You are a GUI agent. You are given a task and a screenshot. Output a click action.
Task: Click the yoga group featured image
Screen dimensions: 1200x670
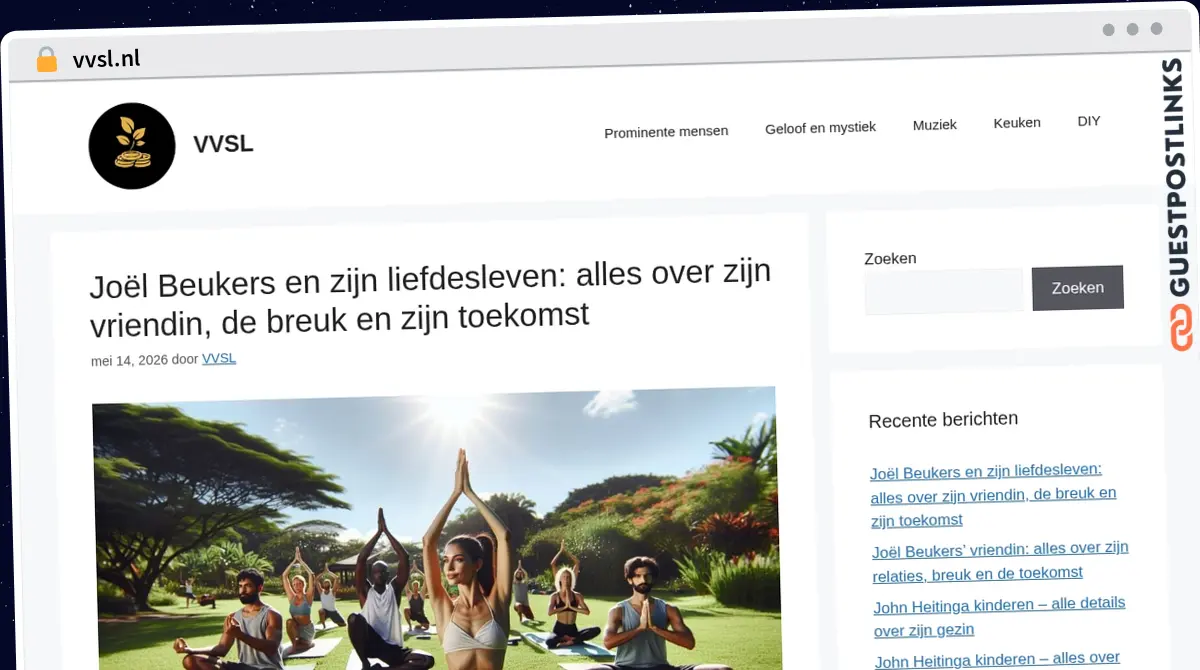(x=436, y=527)
